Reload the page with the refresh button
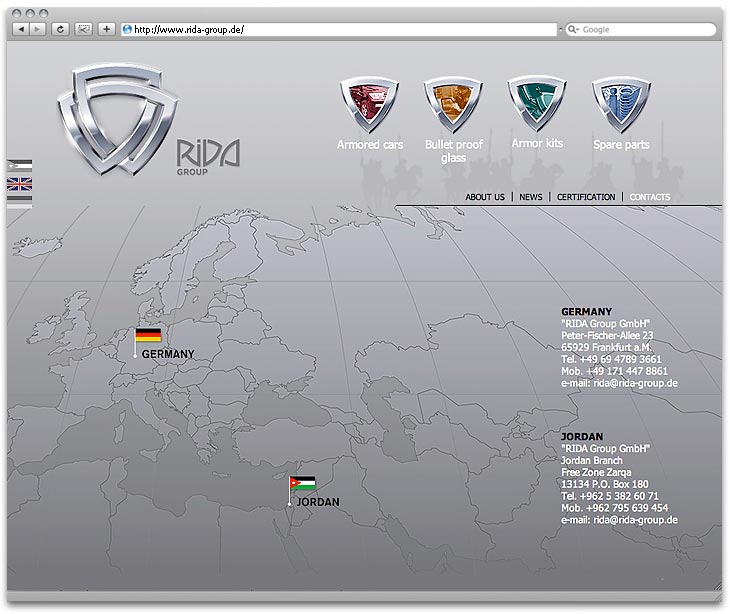This screenshot has height=614, width=730. [60, 29]
